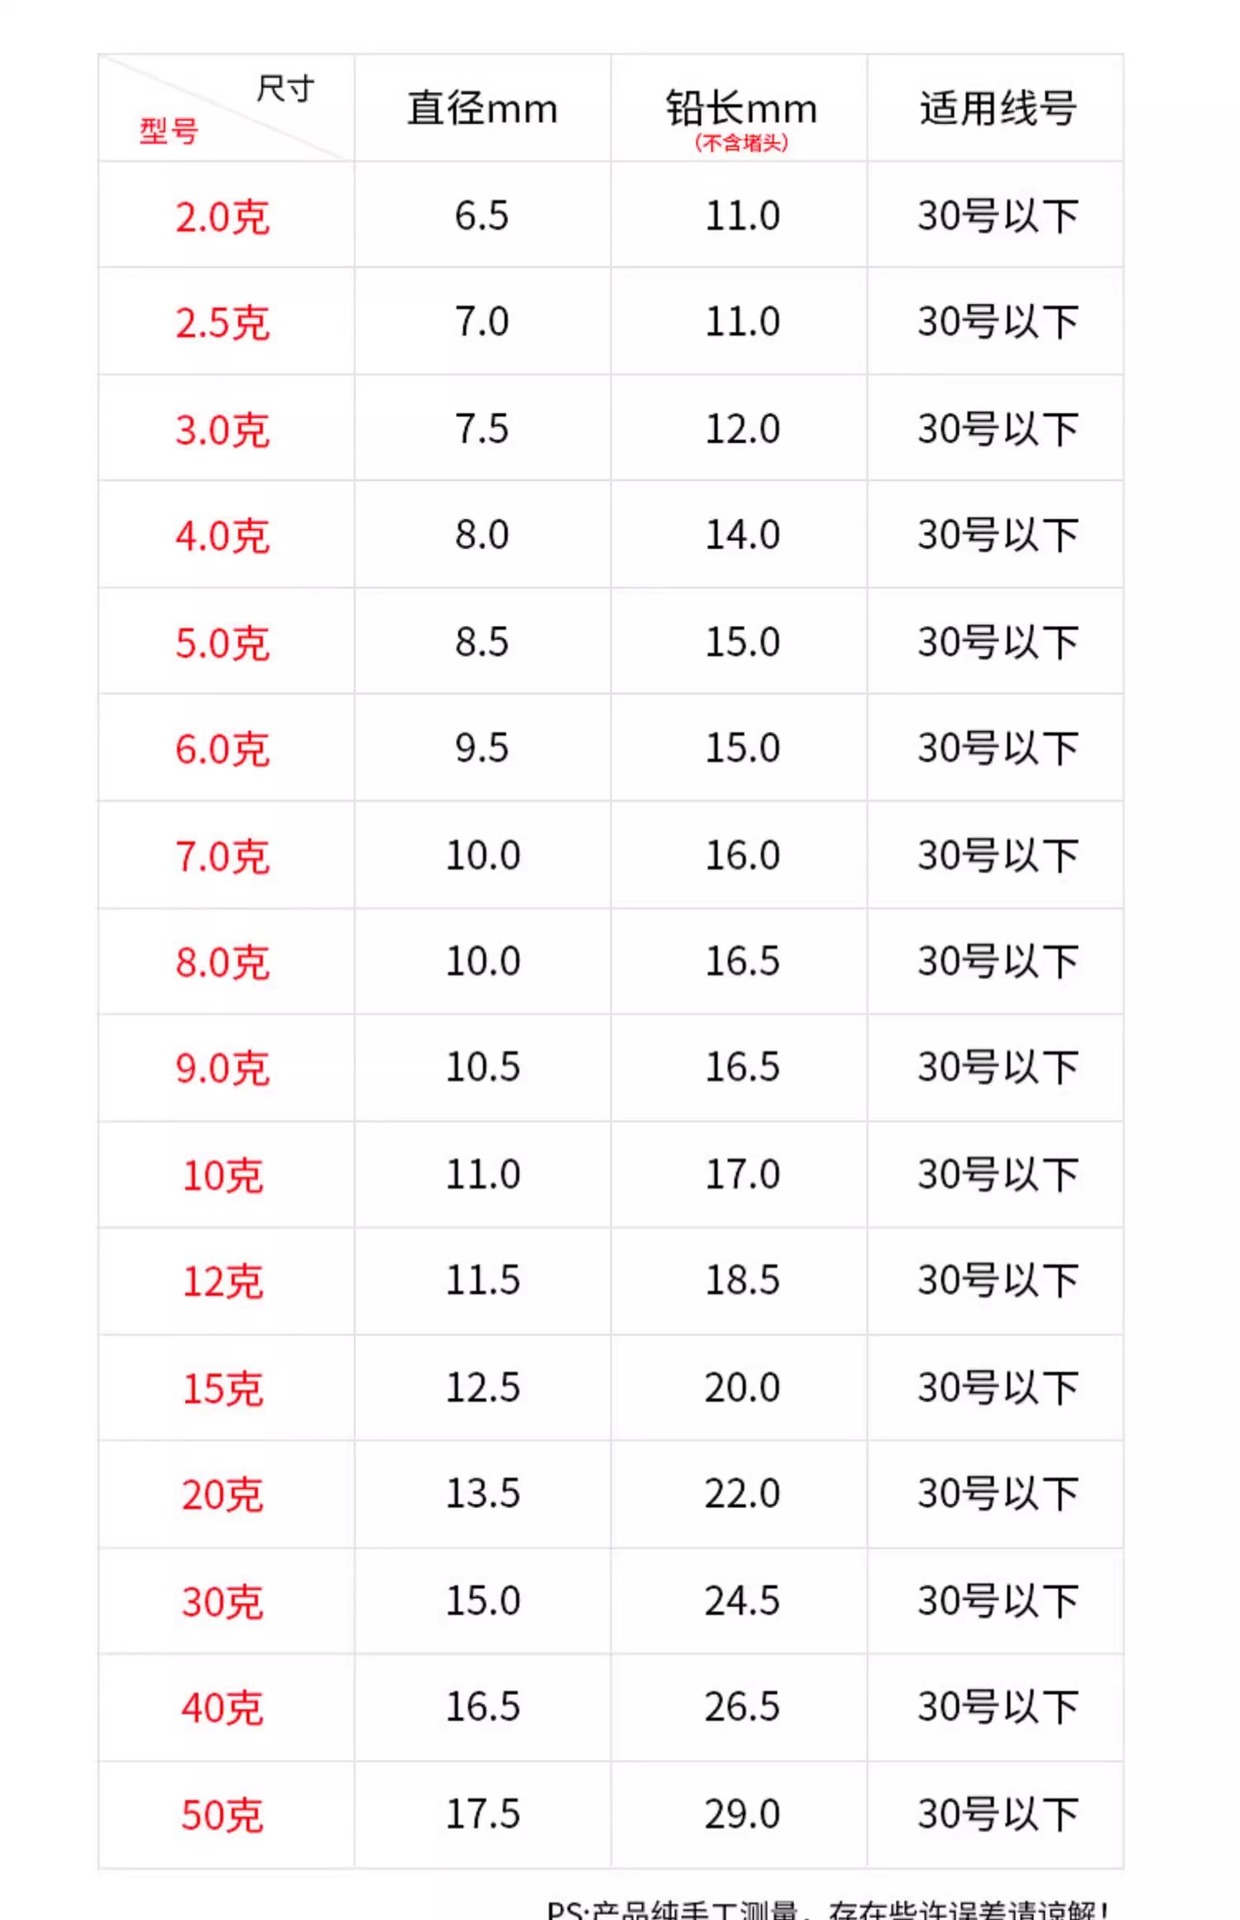Click the 30克 row label
This screenshot has width=1240, height=1920.
pyautogui.click(x=223, y=1602)
